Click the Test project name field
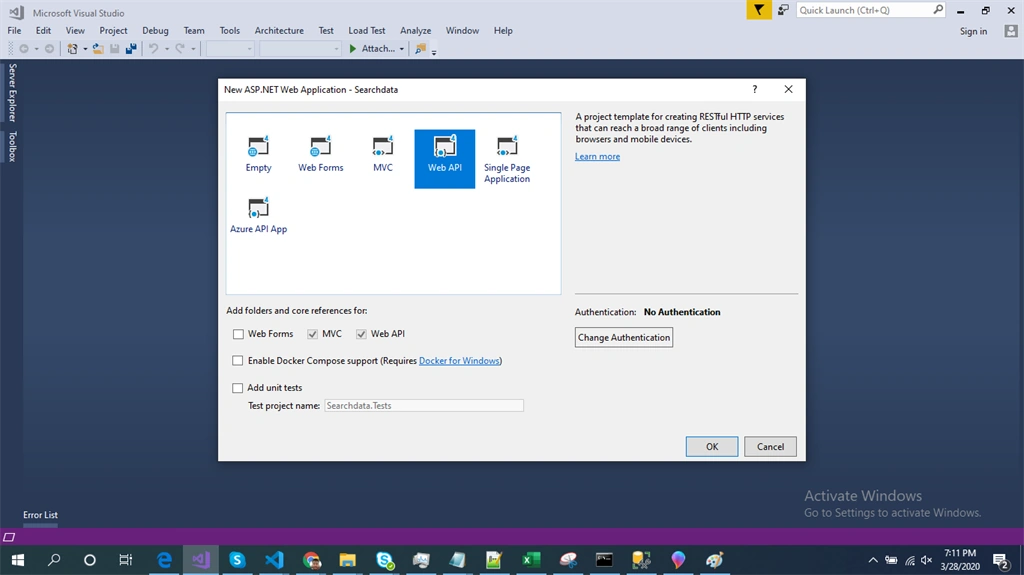The height and width of the screenshot is (575, 1024). point(424,406)
